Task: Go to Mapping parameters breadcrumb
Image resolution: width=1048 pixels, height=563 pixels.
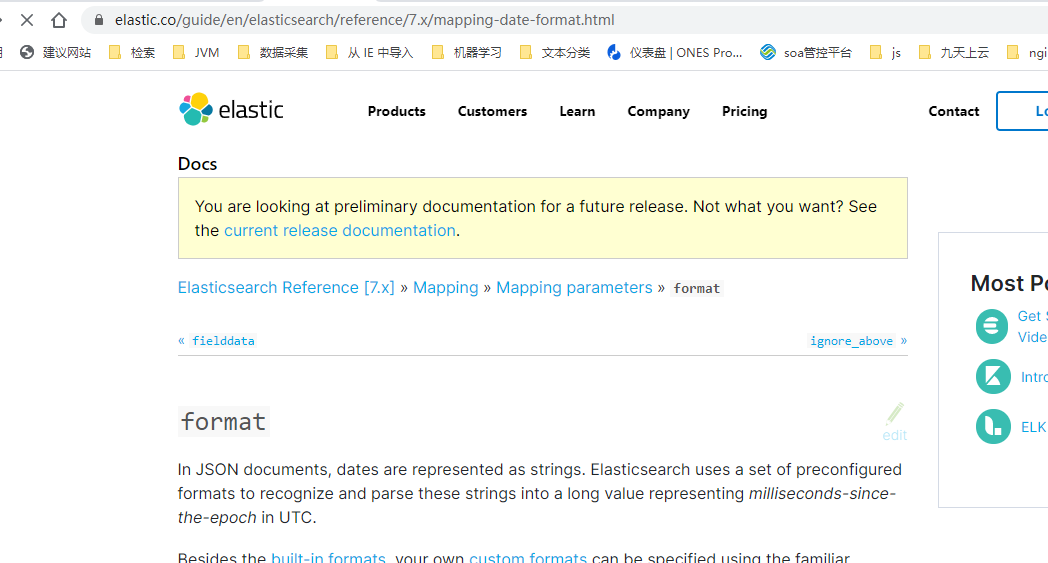Action: (574, 288)
